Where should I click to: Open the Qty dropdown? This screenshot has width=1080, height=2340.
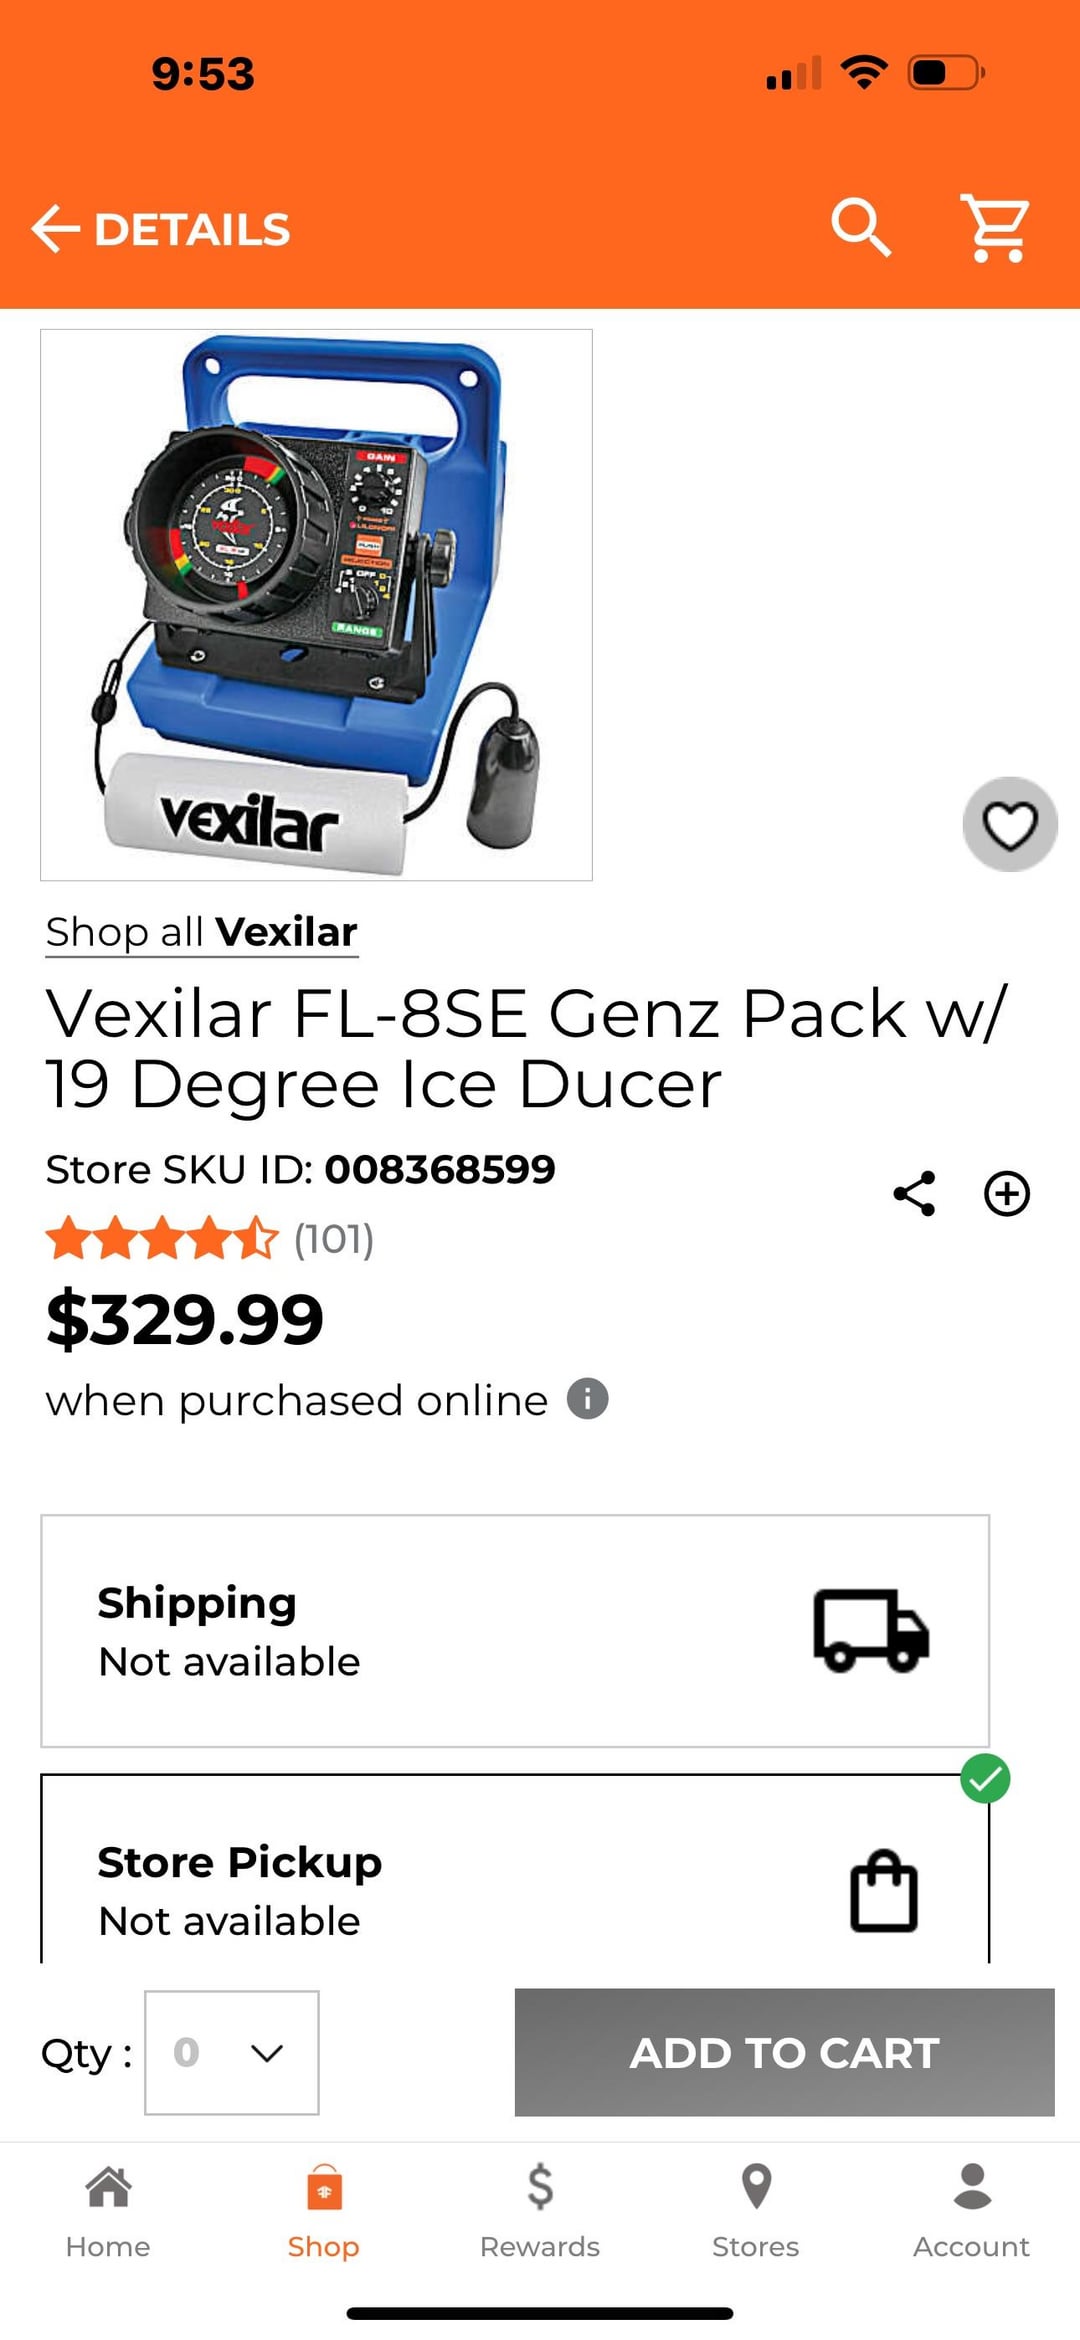click(232, 2052)
